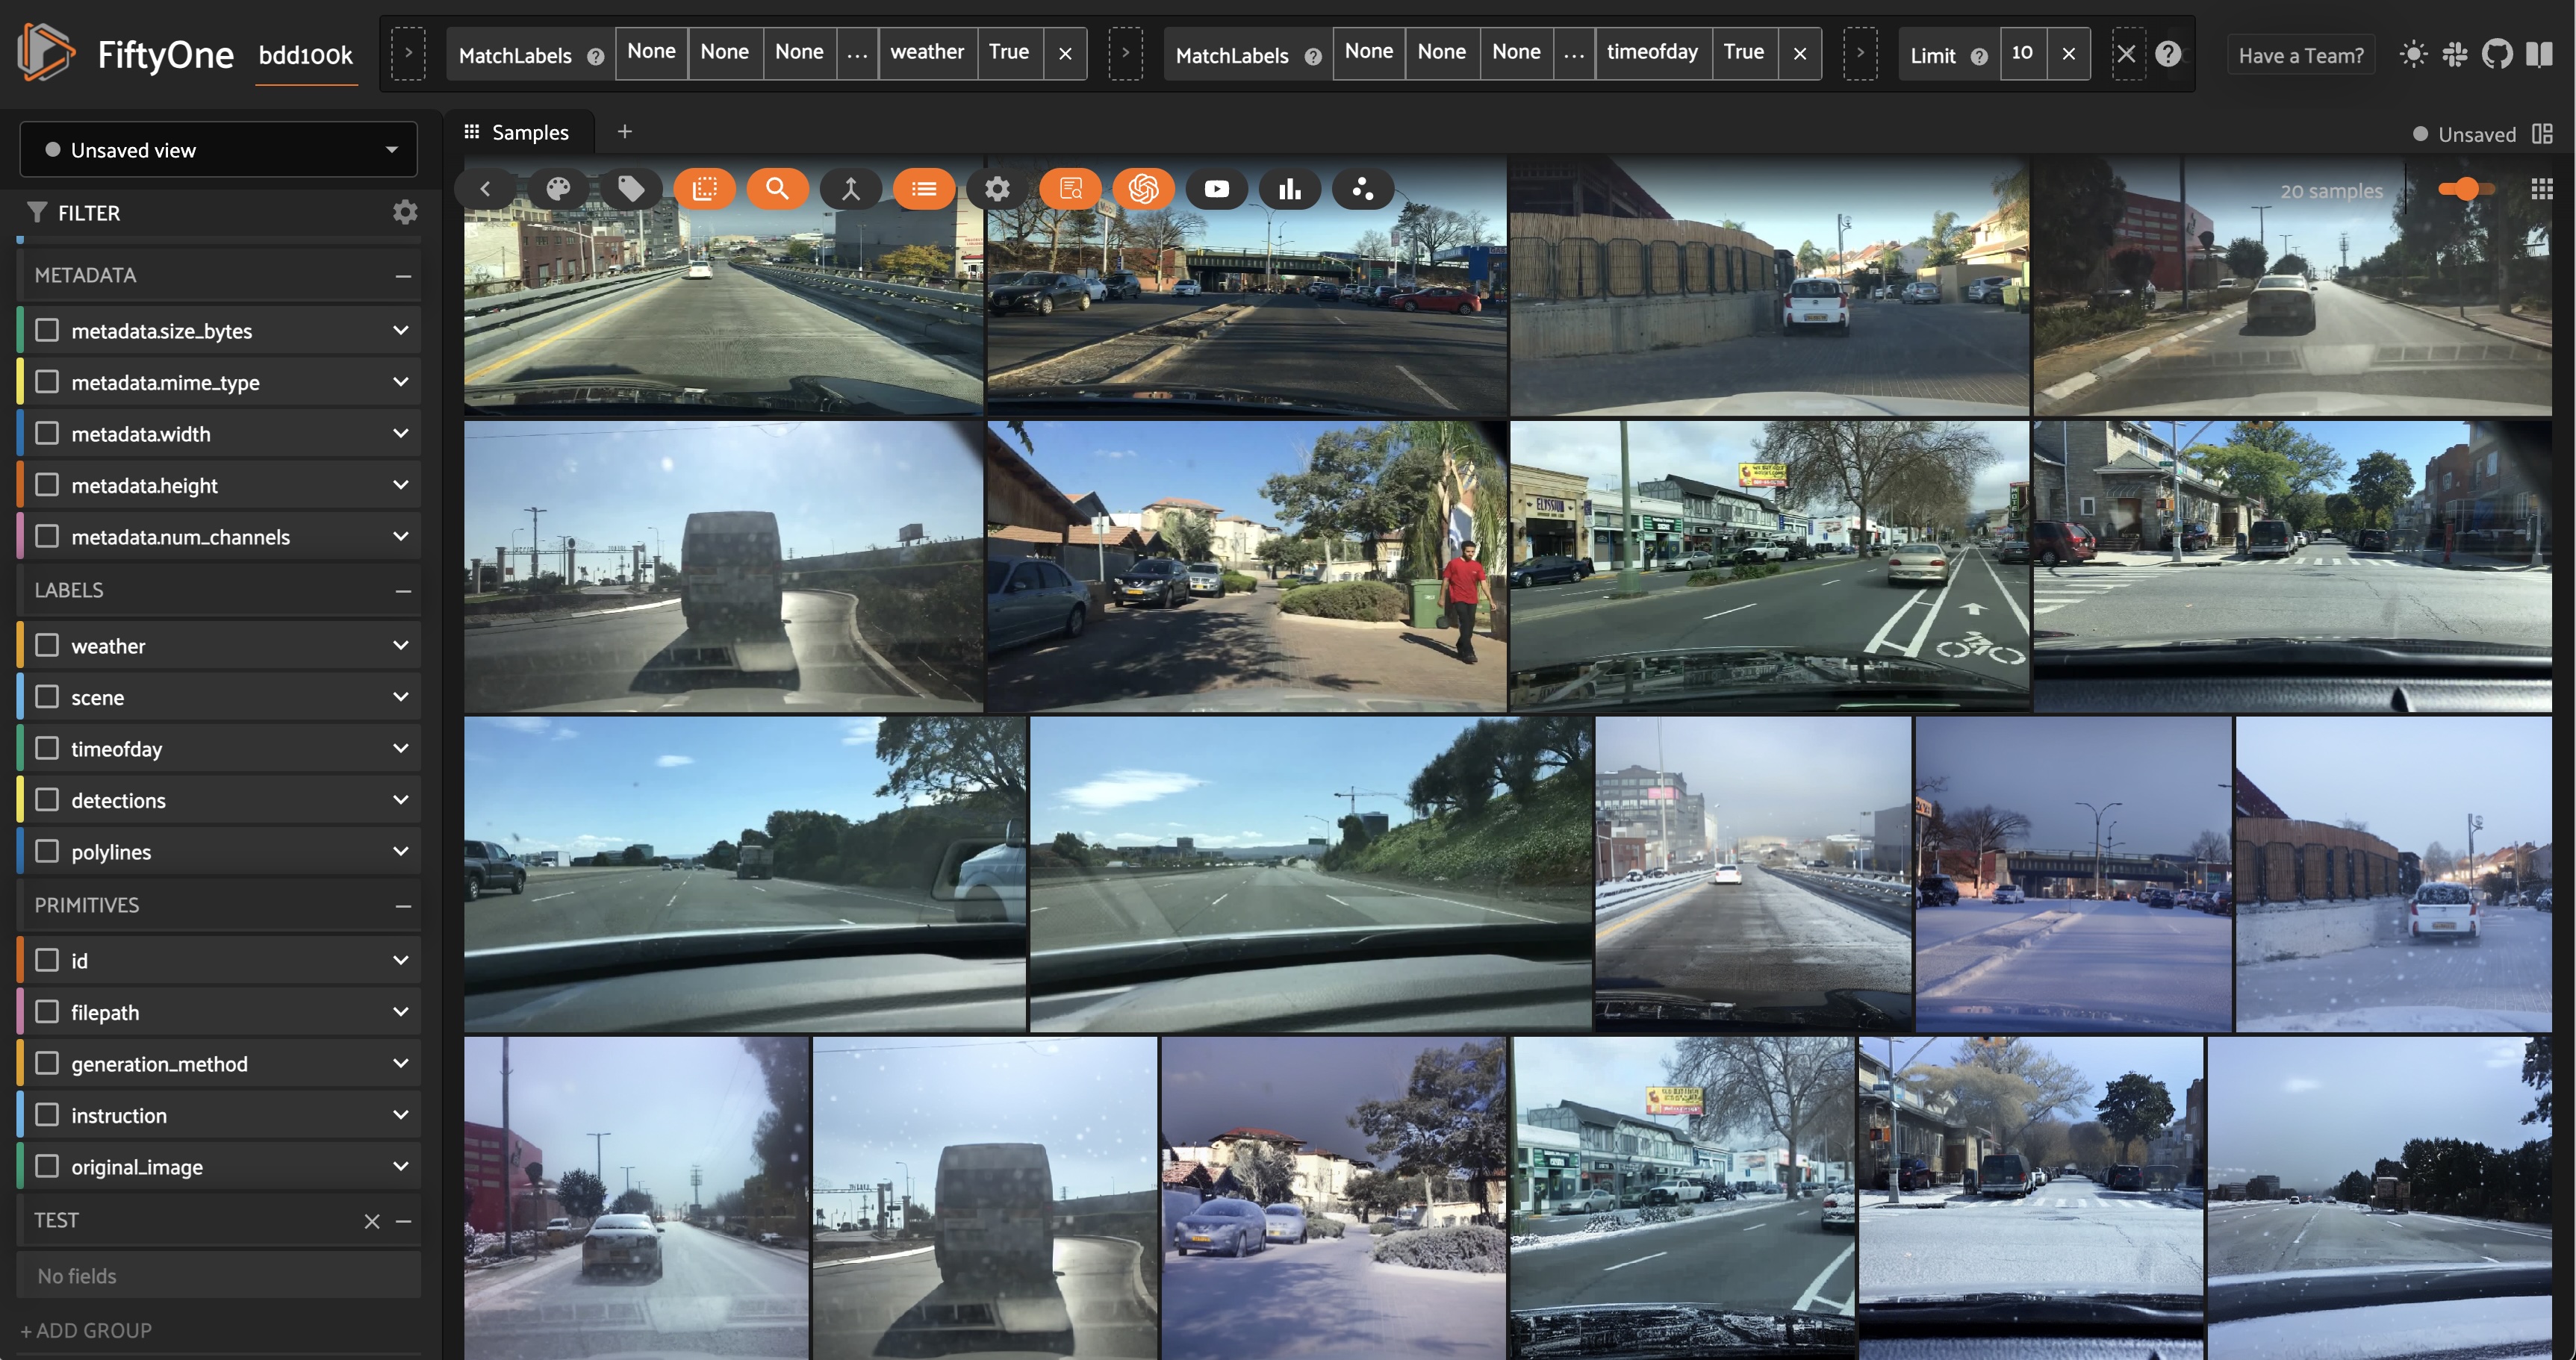This screenshot has height=1360, width=2576.
Task: Remove the TEST group X icon
Action: [x=372, y=1221]
